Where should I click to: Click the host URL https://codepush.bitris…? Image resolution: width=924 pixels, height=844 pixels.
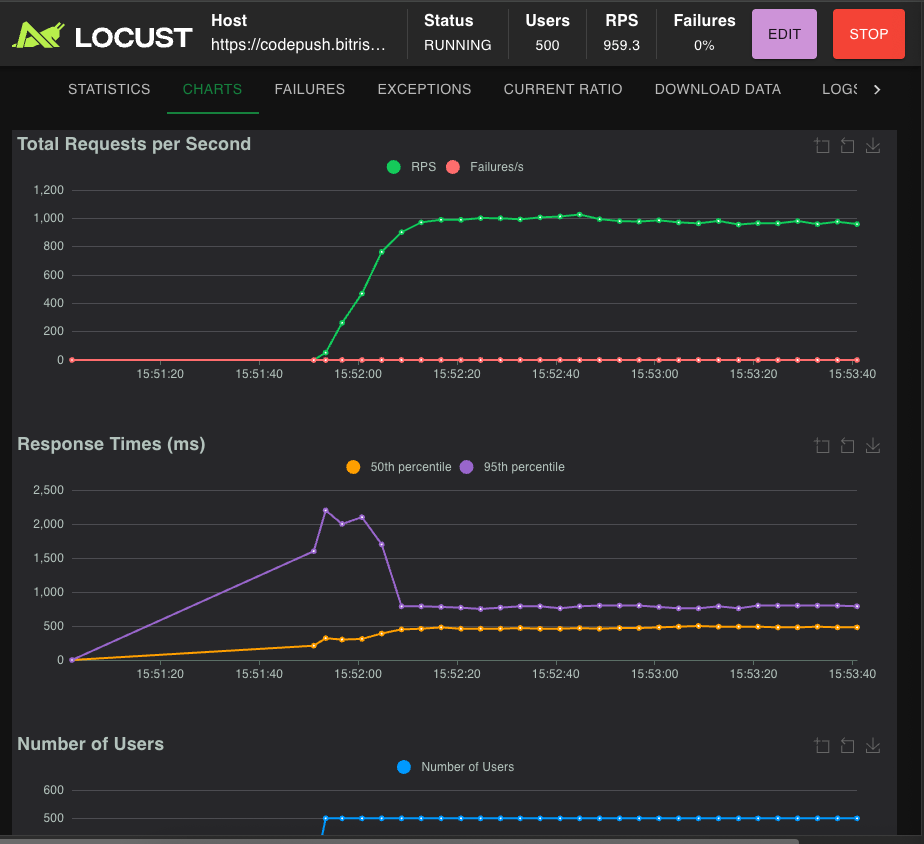[x=298, y=45]
